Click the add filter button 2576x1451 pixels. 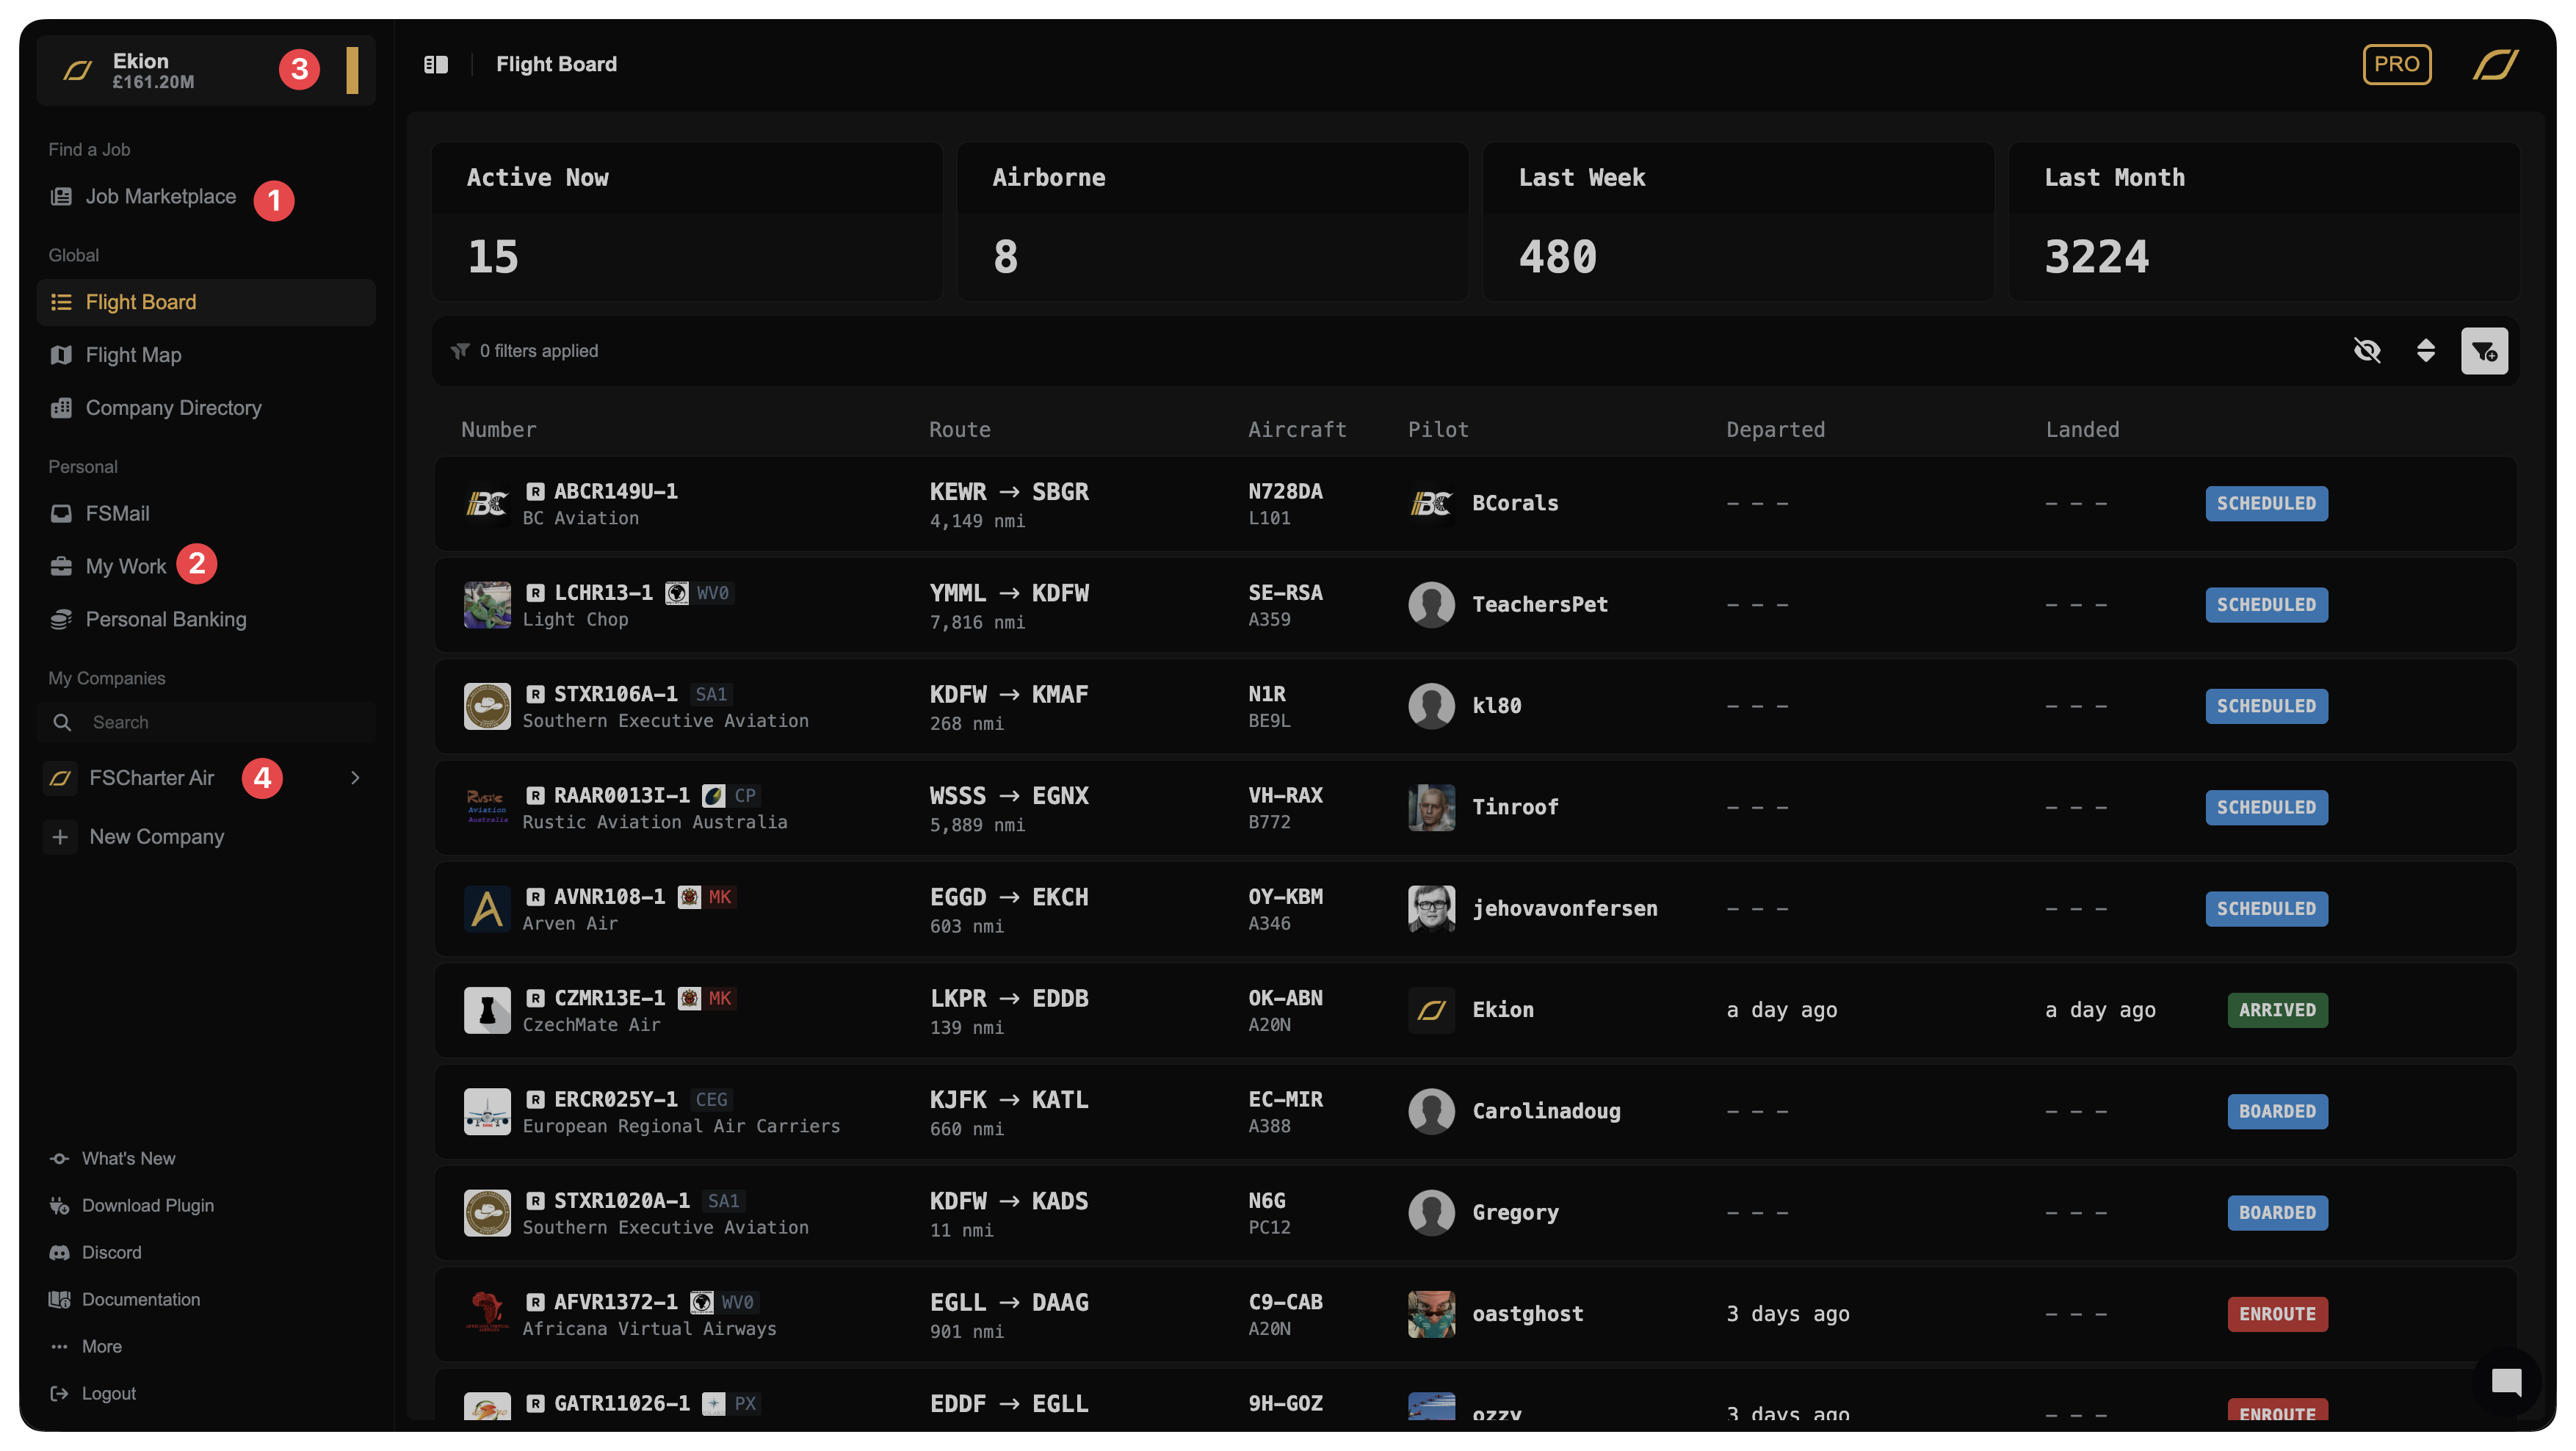(2484, 351)
